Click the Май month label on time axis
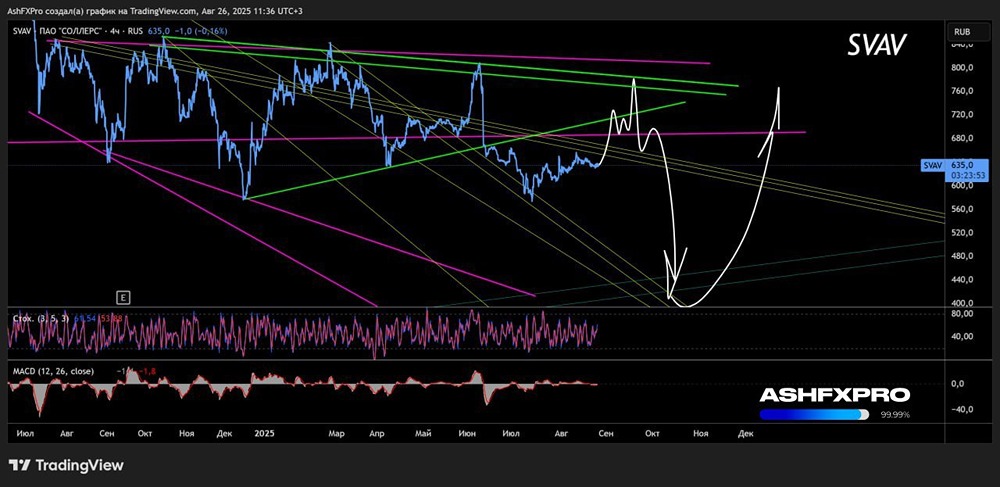Image resolution: width=1000 pixels, height=487 pixels. [x=423, y=434]
